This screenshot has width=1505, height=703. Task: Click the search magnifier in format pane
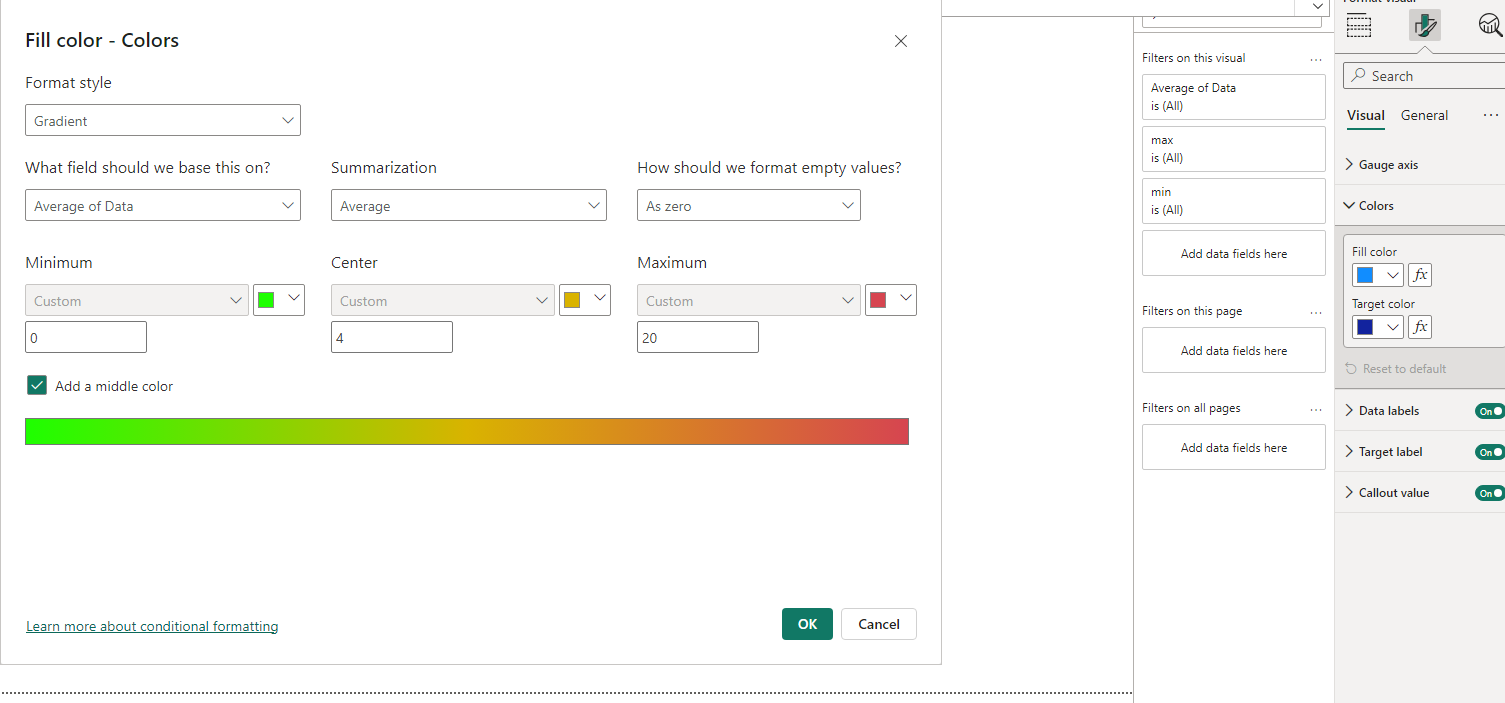click(1358, 76)
